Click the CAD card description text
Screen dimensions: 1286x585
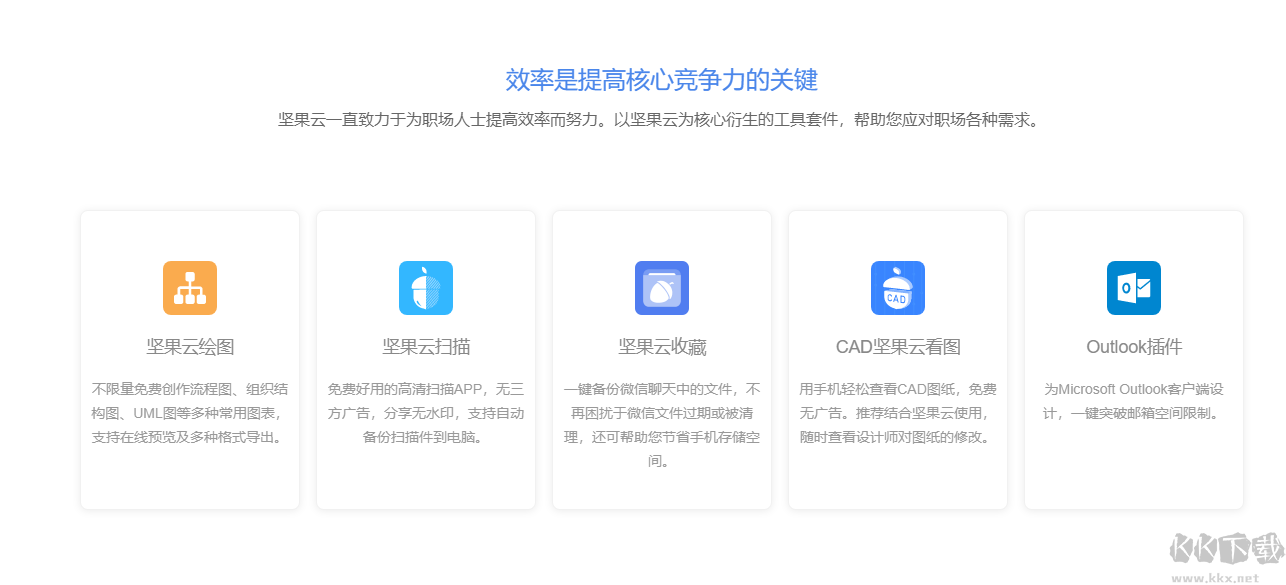[897, 413]
